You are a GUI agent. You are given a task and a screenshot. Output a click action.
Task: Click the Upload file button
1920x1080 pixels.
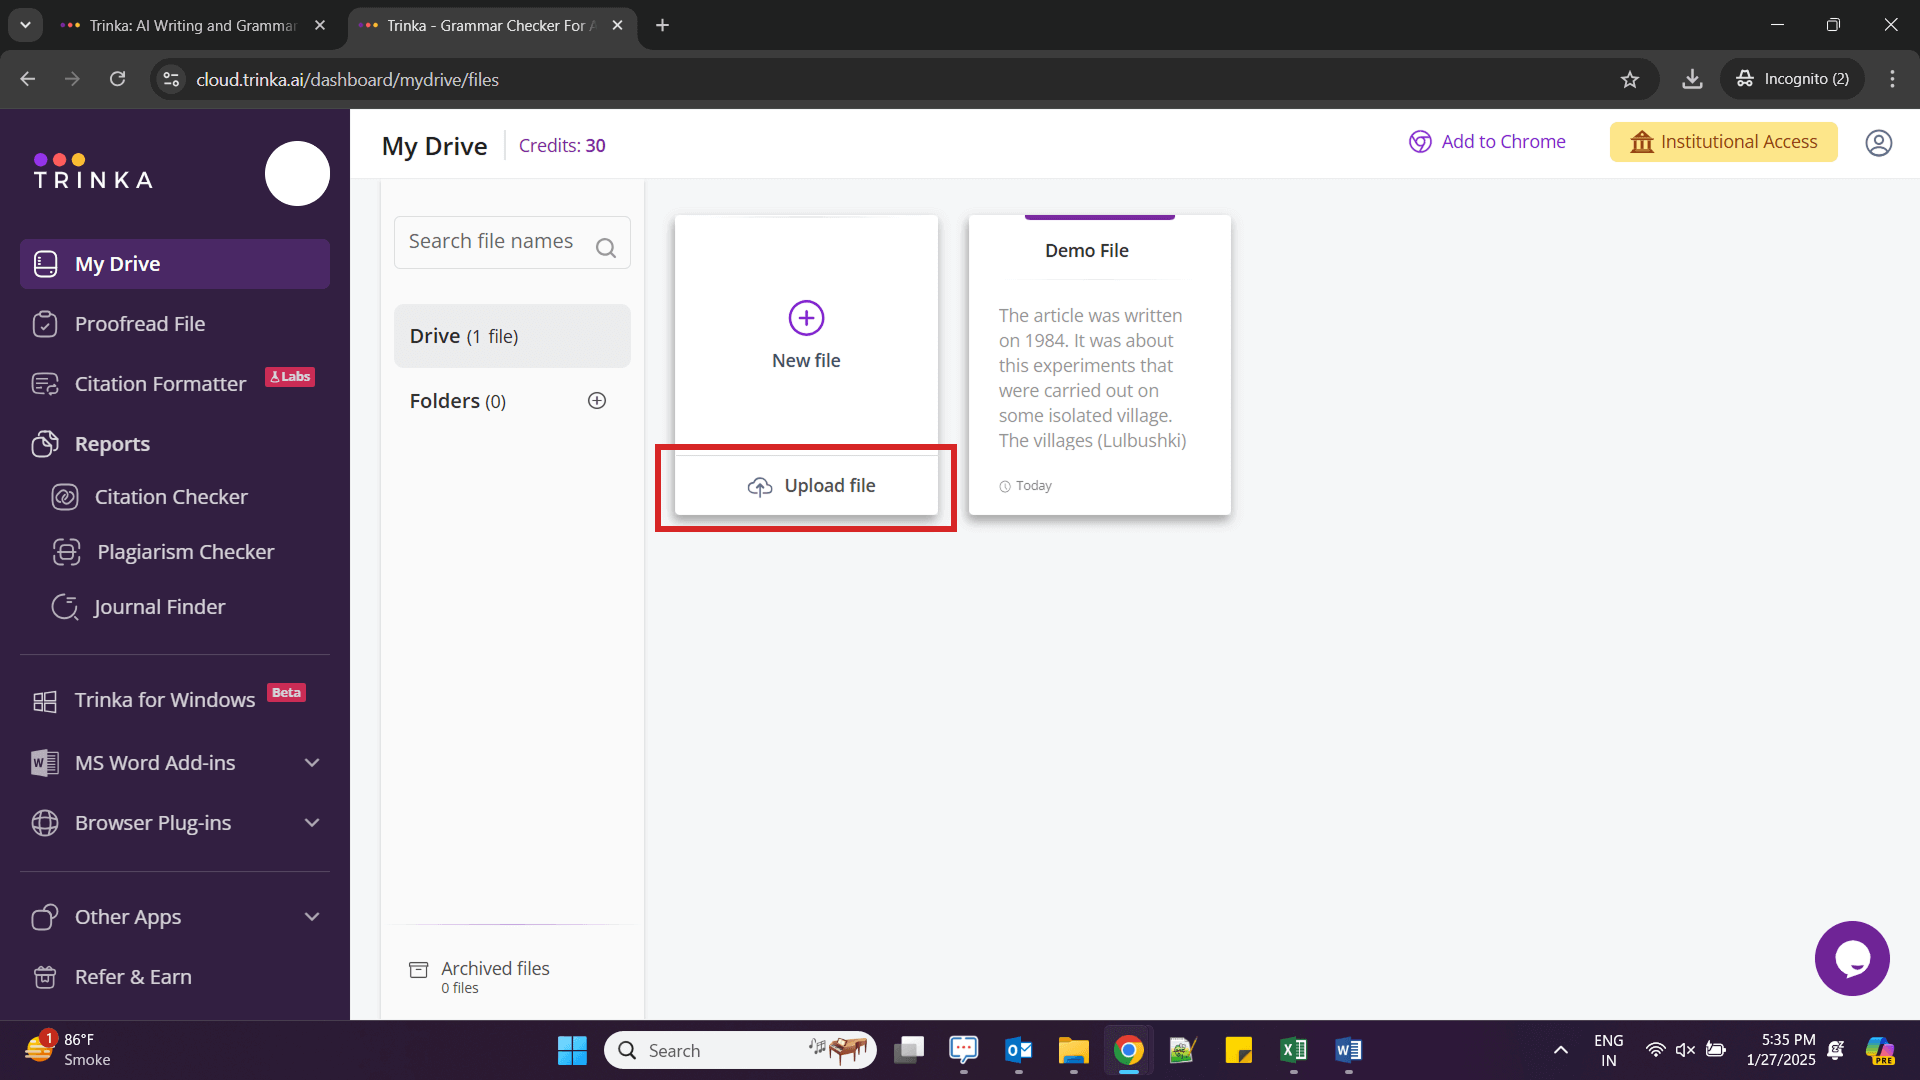point(807,486)
